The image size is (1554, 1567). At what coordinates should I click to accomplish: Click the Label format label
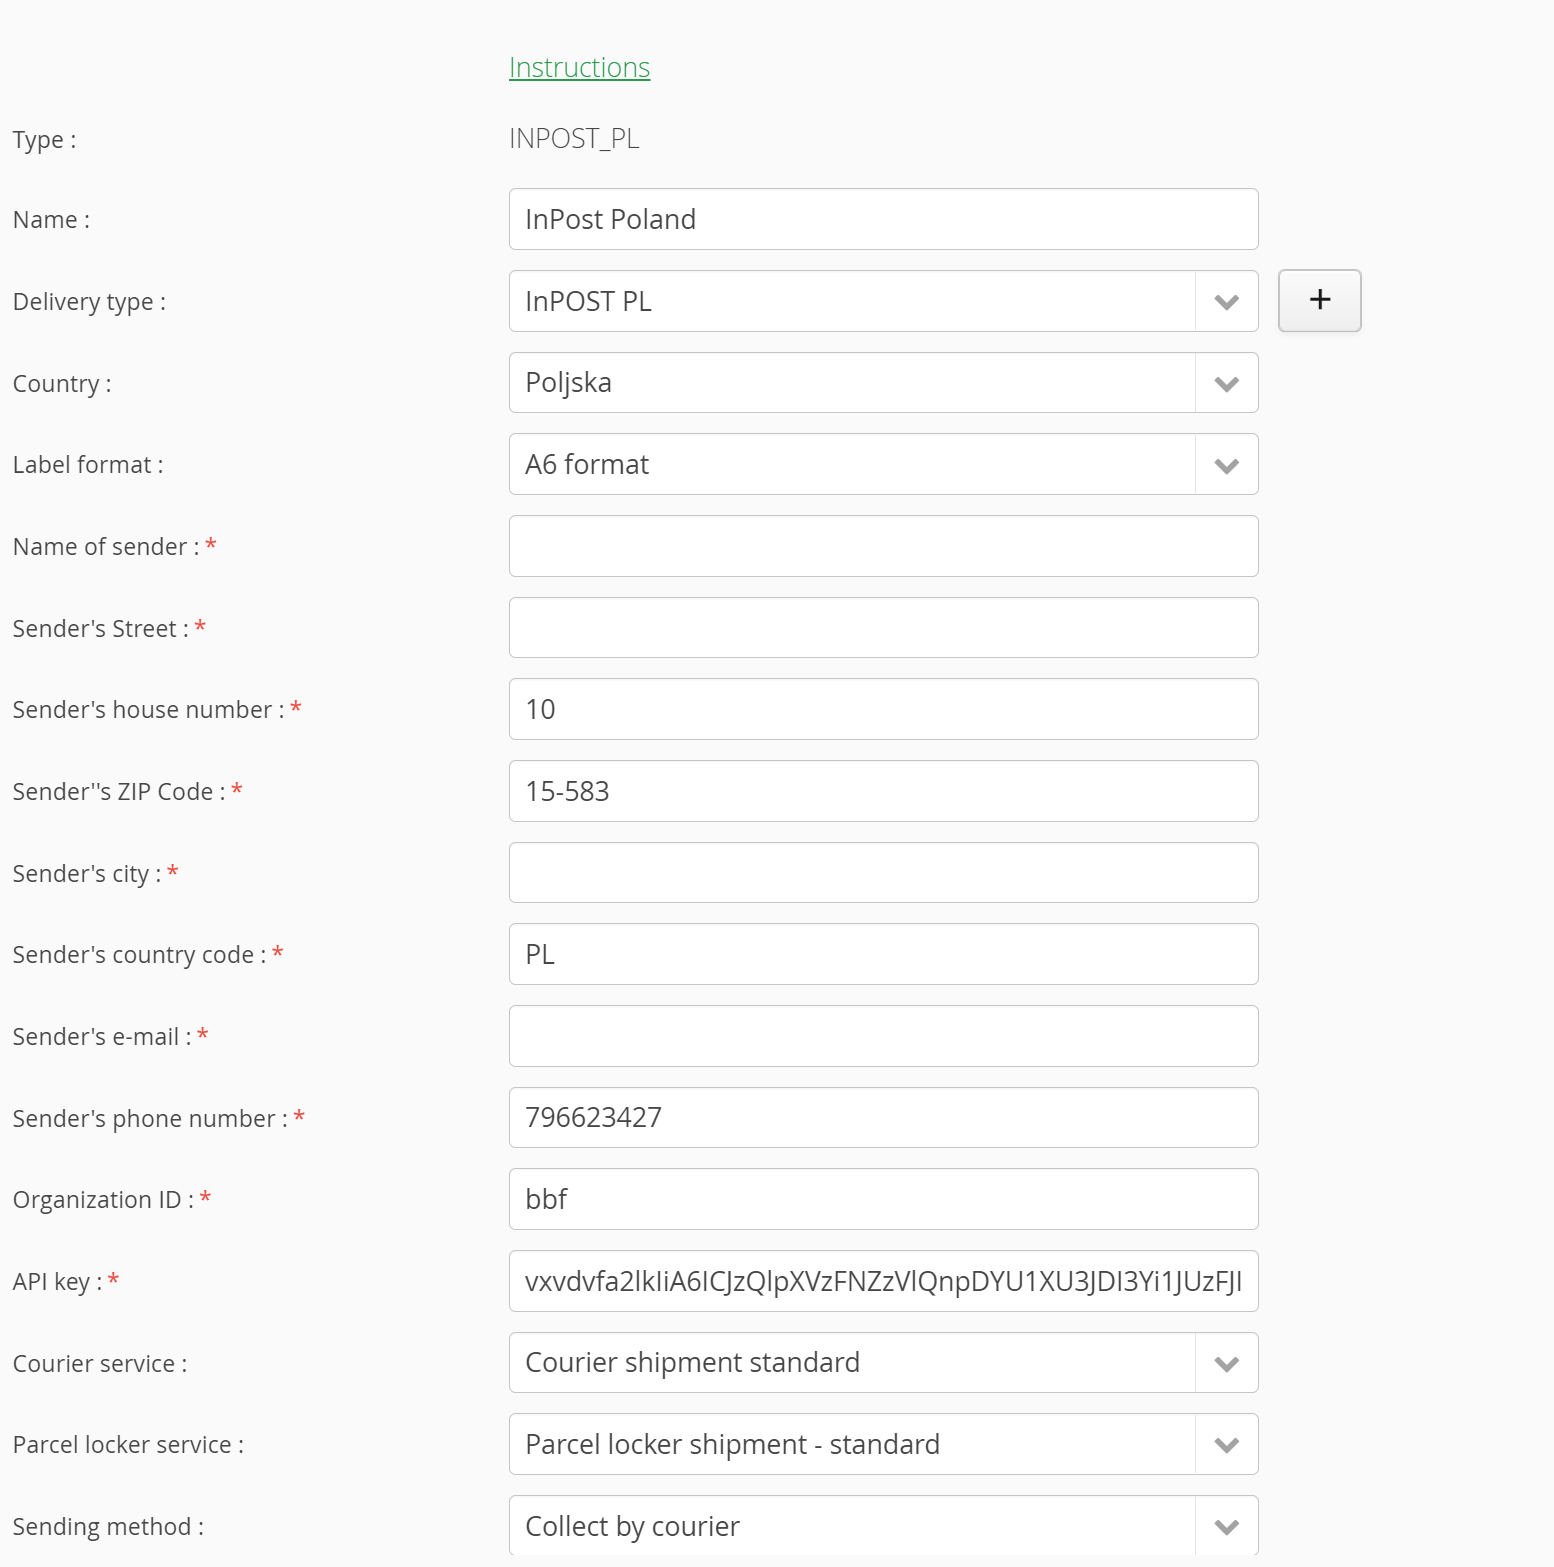point(88,465)
